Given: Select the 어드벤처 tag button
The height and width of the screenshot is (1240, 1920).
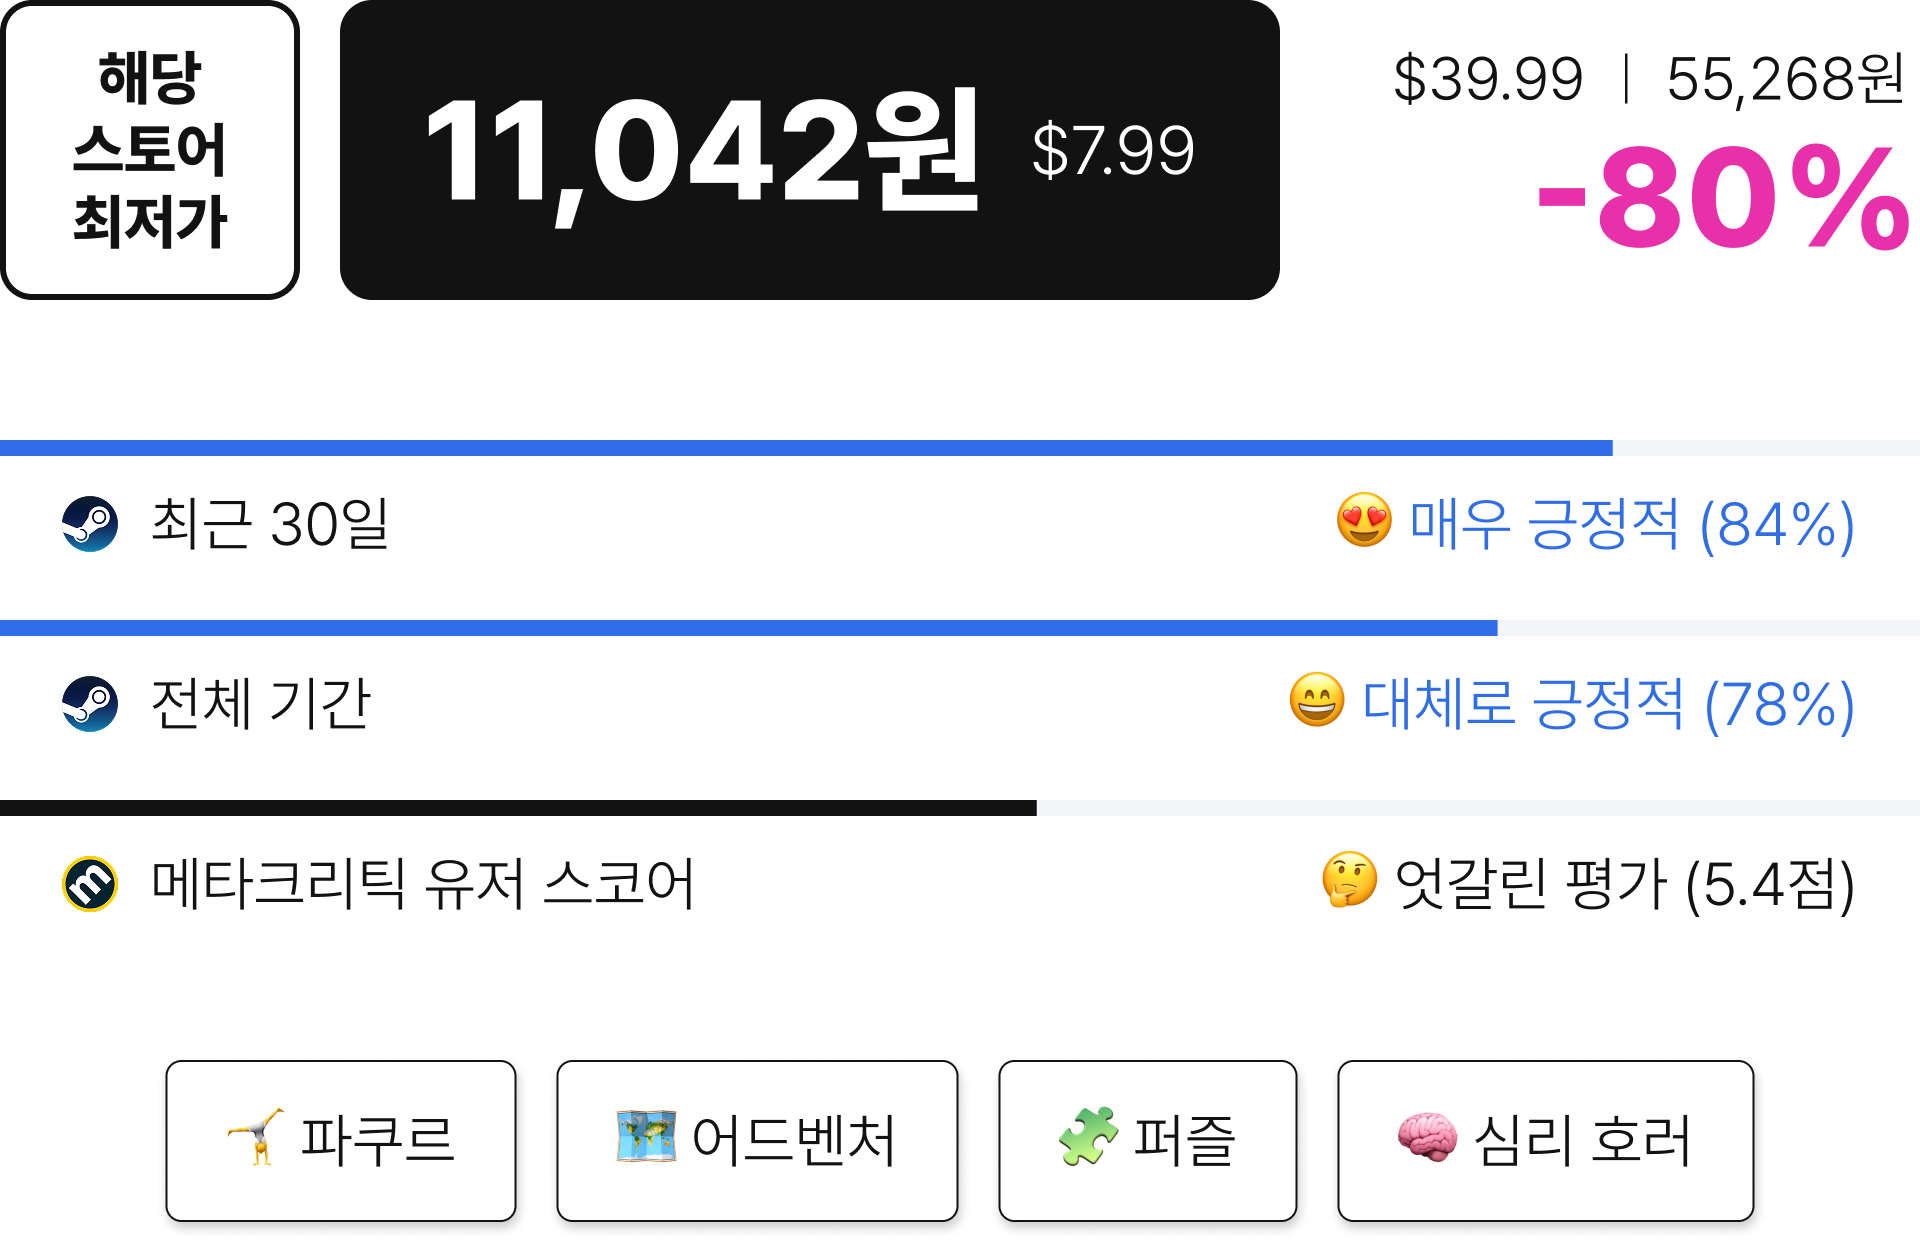Looking at the screenshot, I should click(757, 1141).
